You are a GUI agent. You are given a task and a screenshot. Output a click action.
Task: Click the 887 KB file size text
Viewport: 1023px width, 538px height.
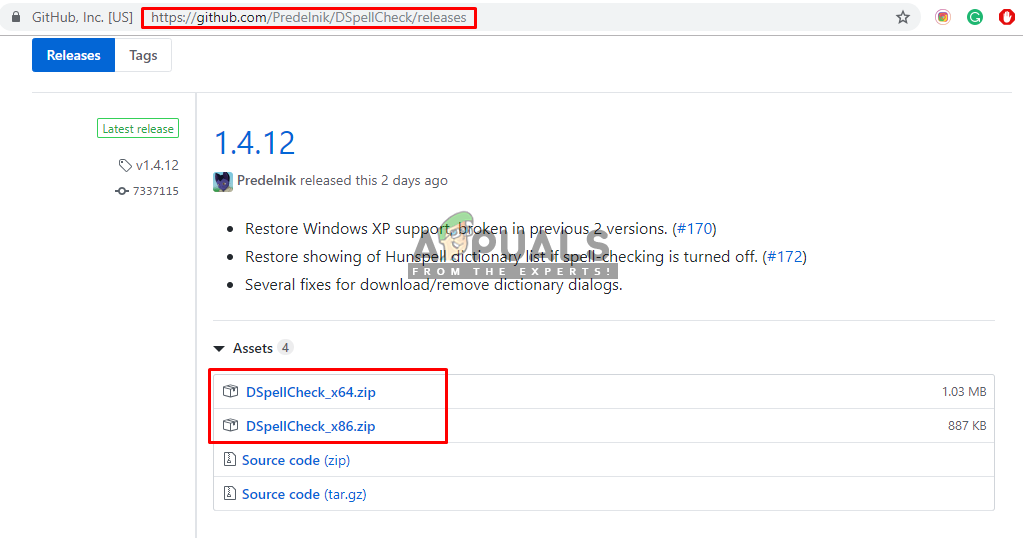(967, 425)
